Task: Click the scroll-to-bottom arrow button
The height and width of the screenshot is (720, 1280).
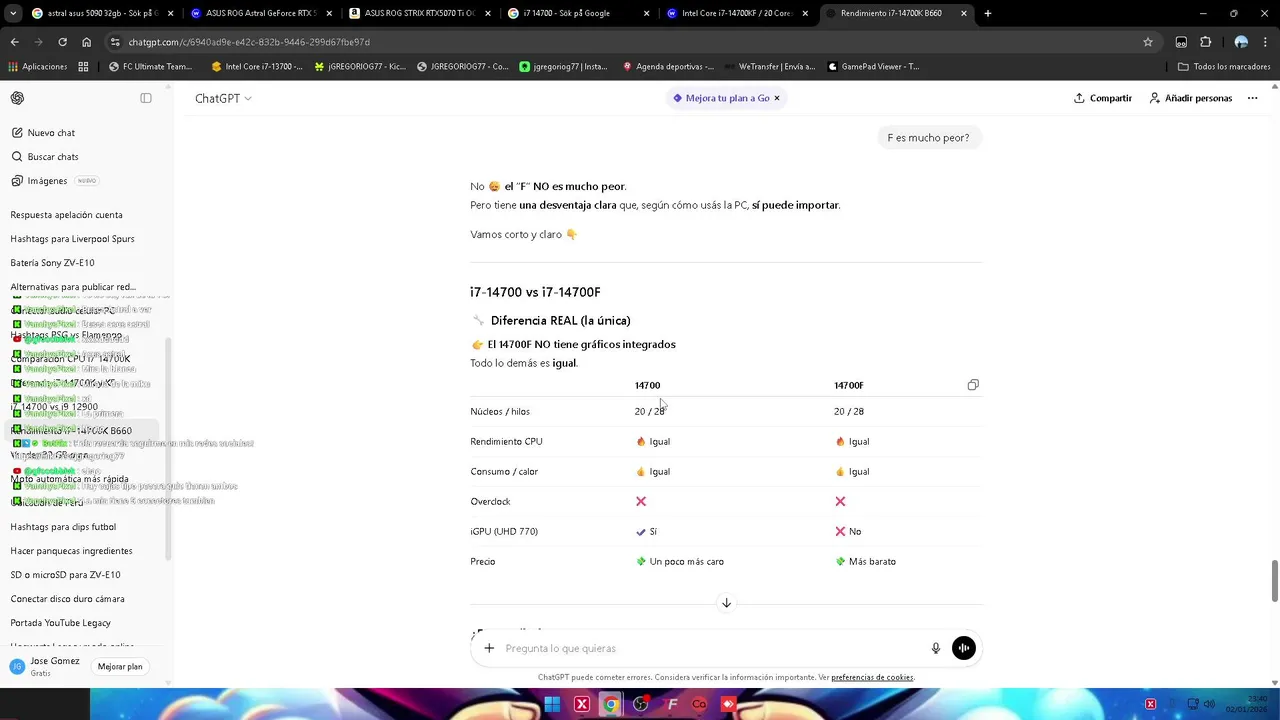Action: pos(726,603)
